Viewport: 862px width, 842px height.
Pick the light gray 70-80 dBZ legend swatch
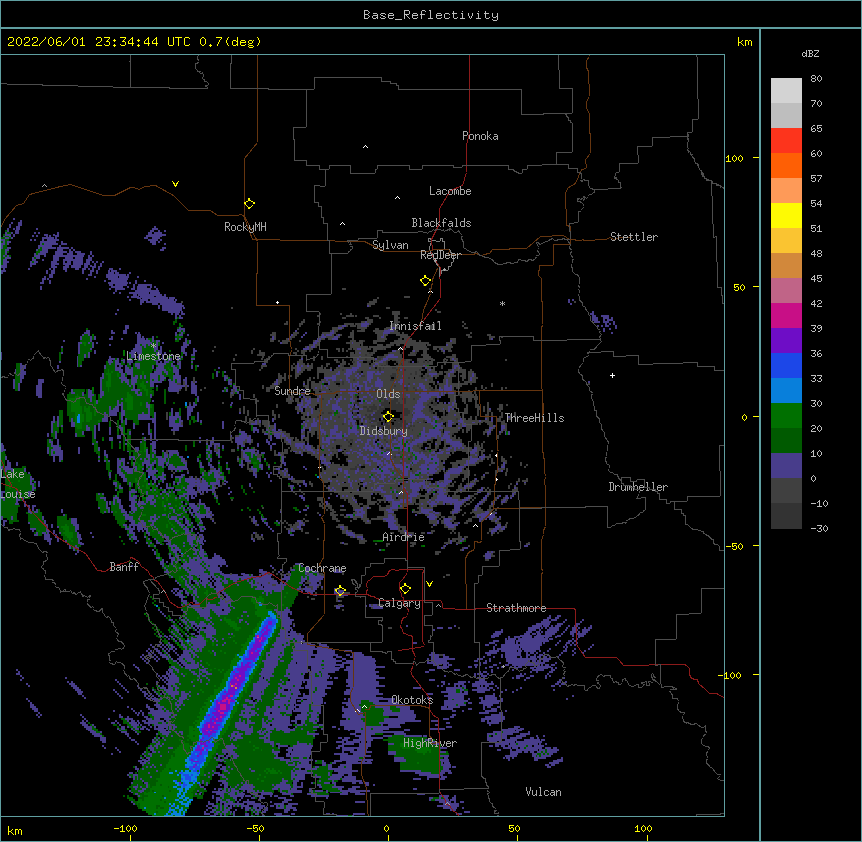pyautogui.click(x=786, y=90)
